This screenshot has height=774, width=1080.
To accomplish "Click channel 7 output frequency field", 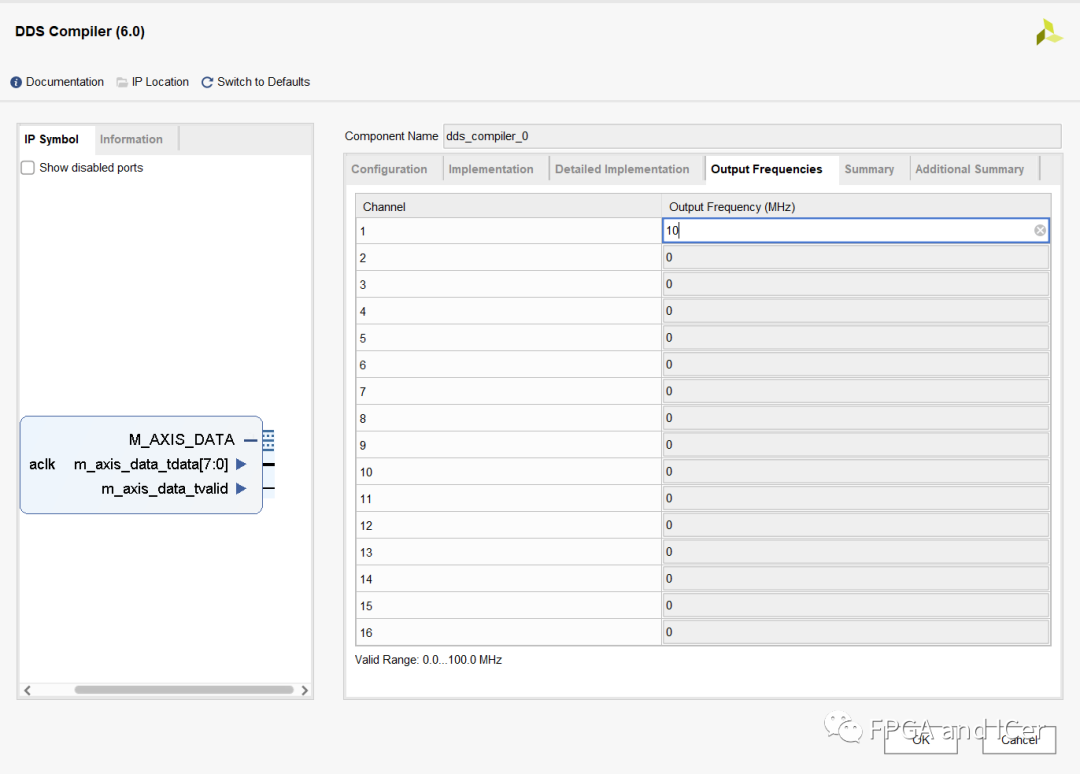I will click(855, 391).
